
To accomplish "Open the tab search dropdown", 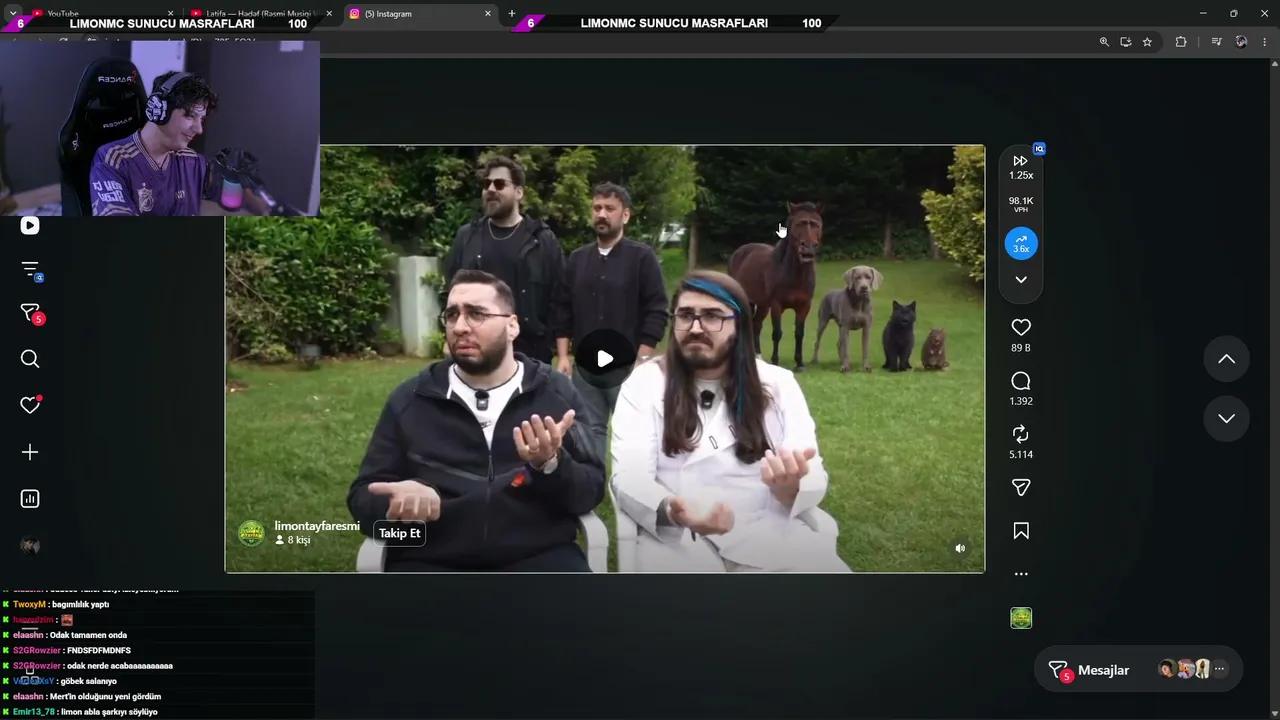I will (x=13, y=13).
